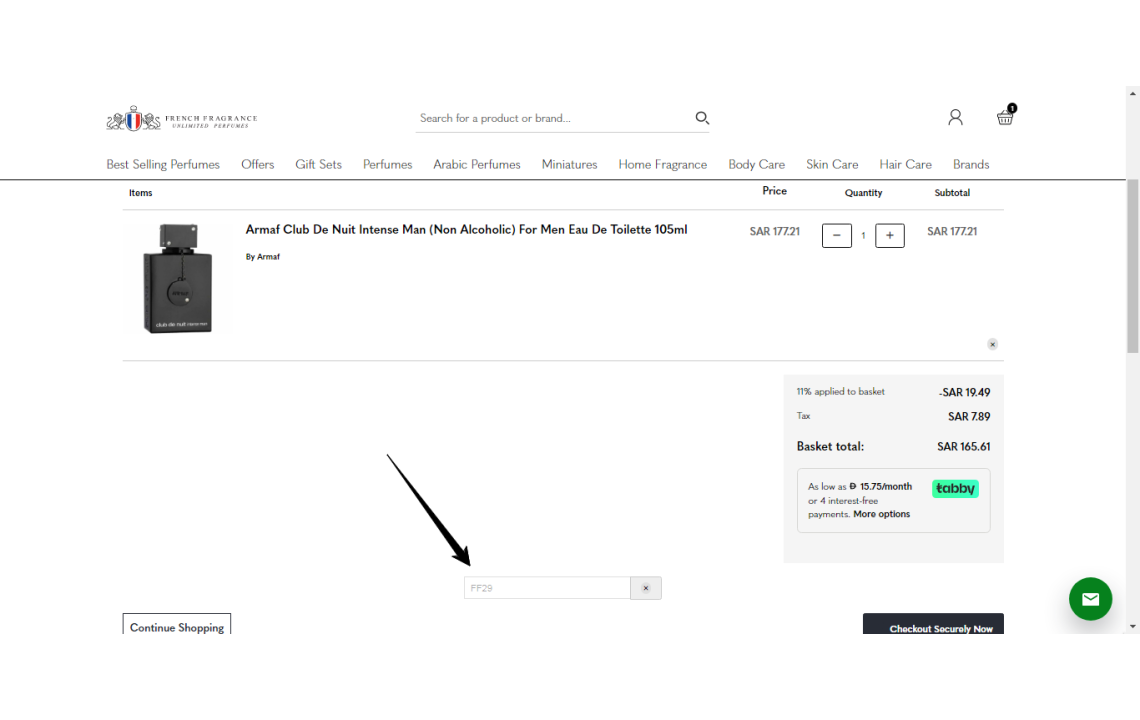Click the '11% applied to basket' text
Image resolution: width=1140 pixels, height=720 pixels.
840,391
